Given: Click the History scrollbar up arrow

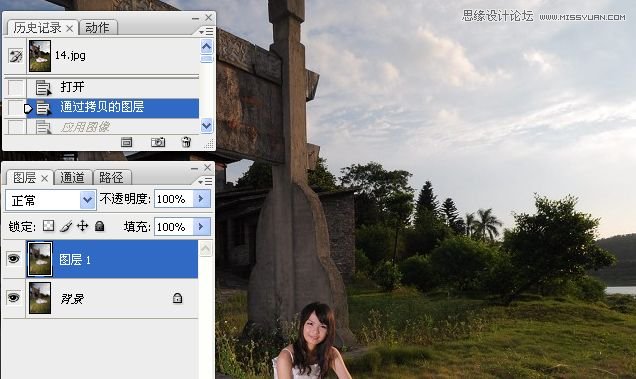Looking at the screenshot, I should click(206, 47).
